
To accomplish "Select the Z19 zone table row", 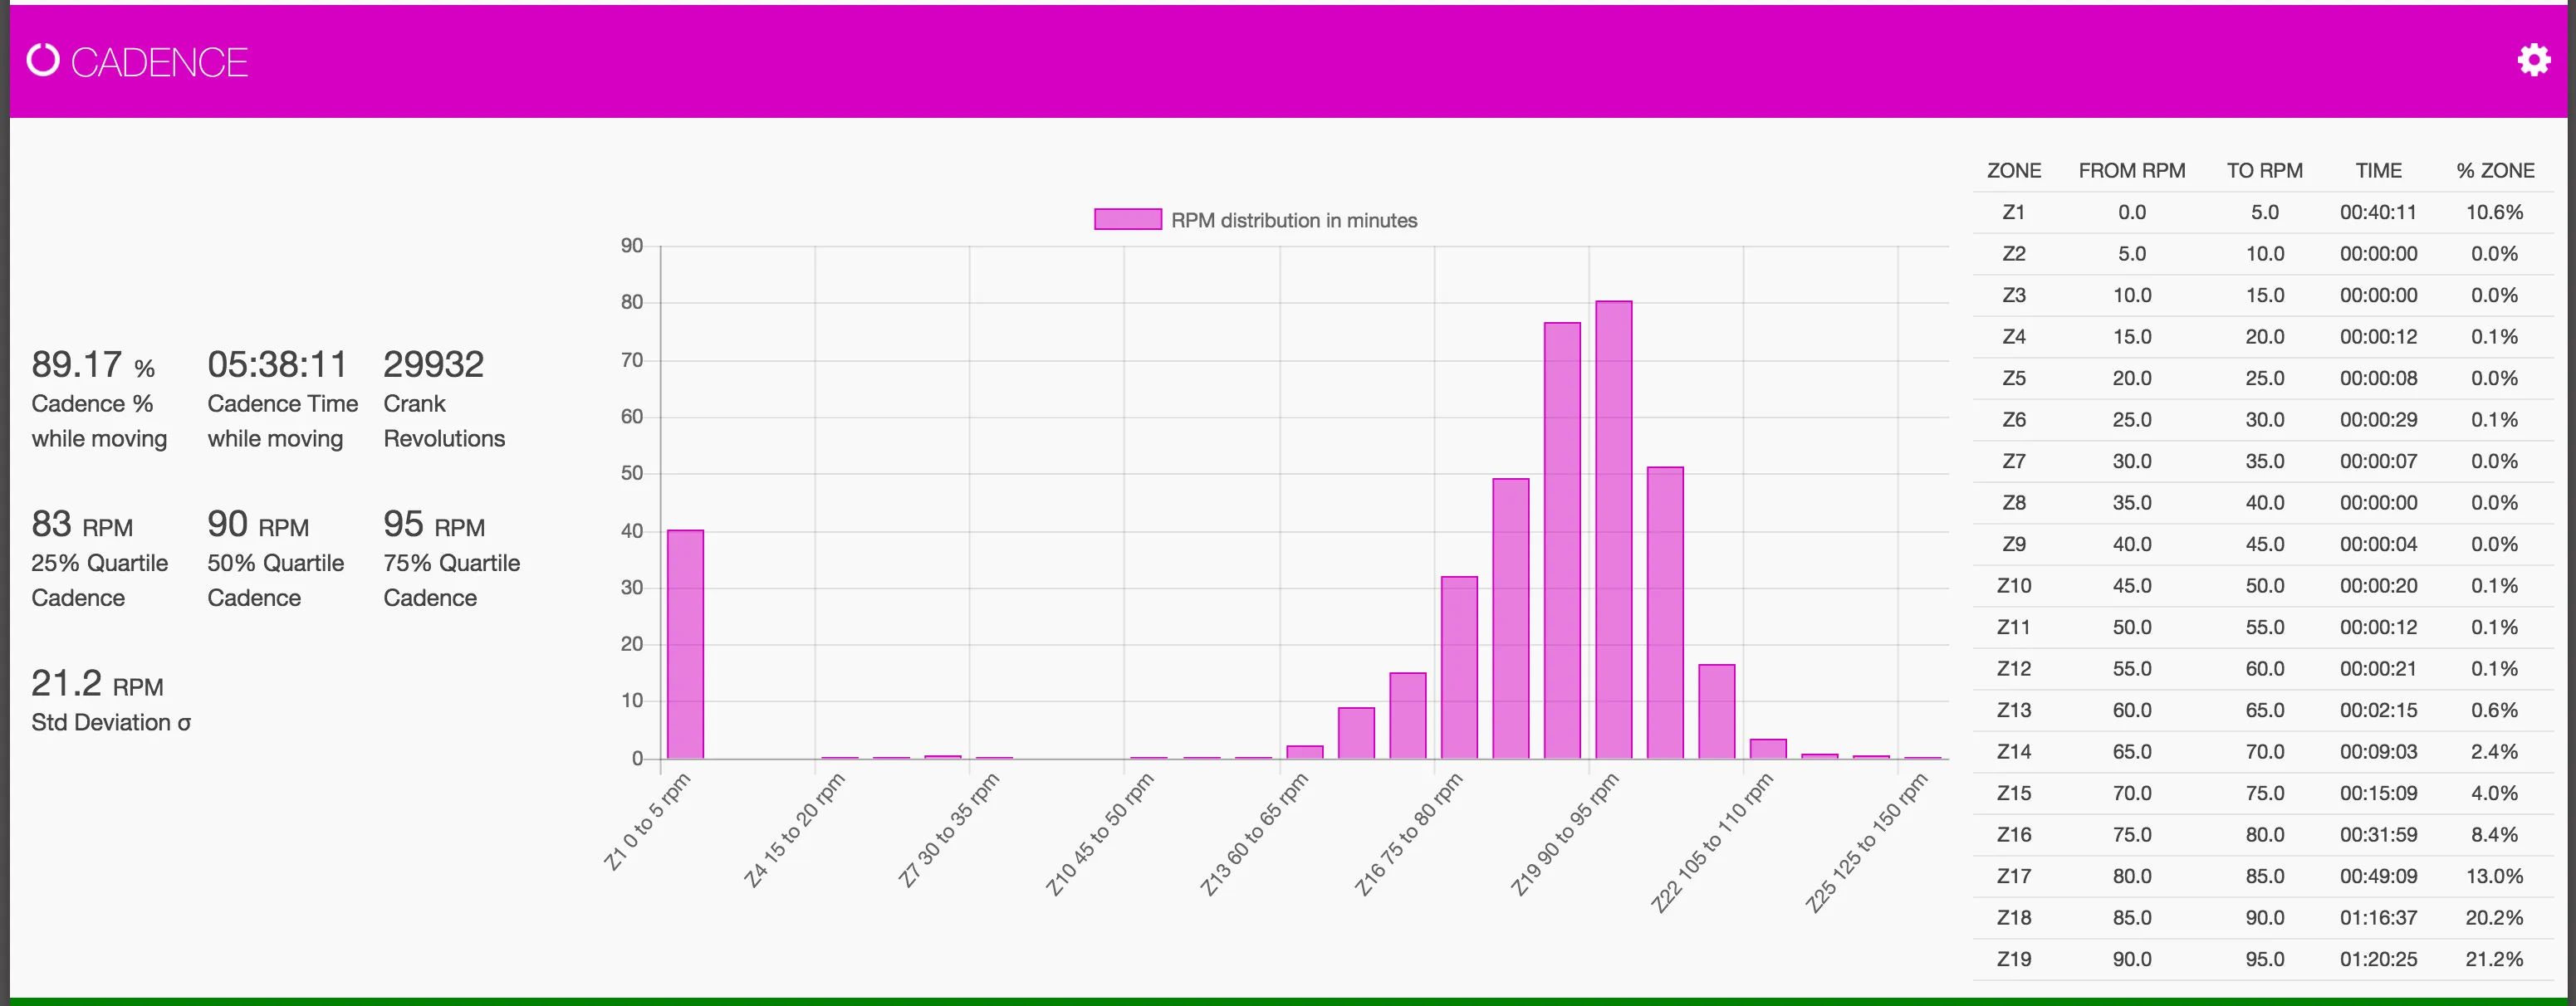I will pos(2013,959).
